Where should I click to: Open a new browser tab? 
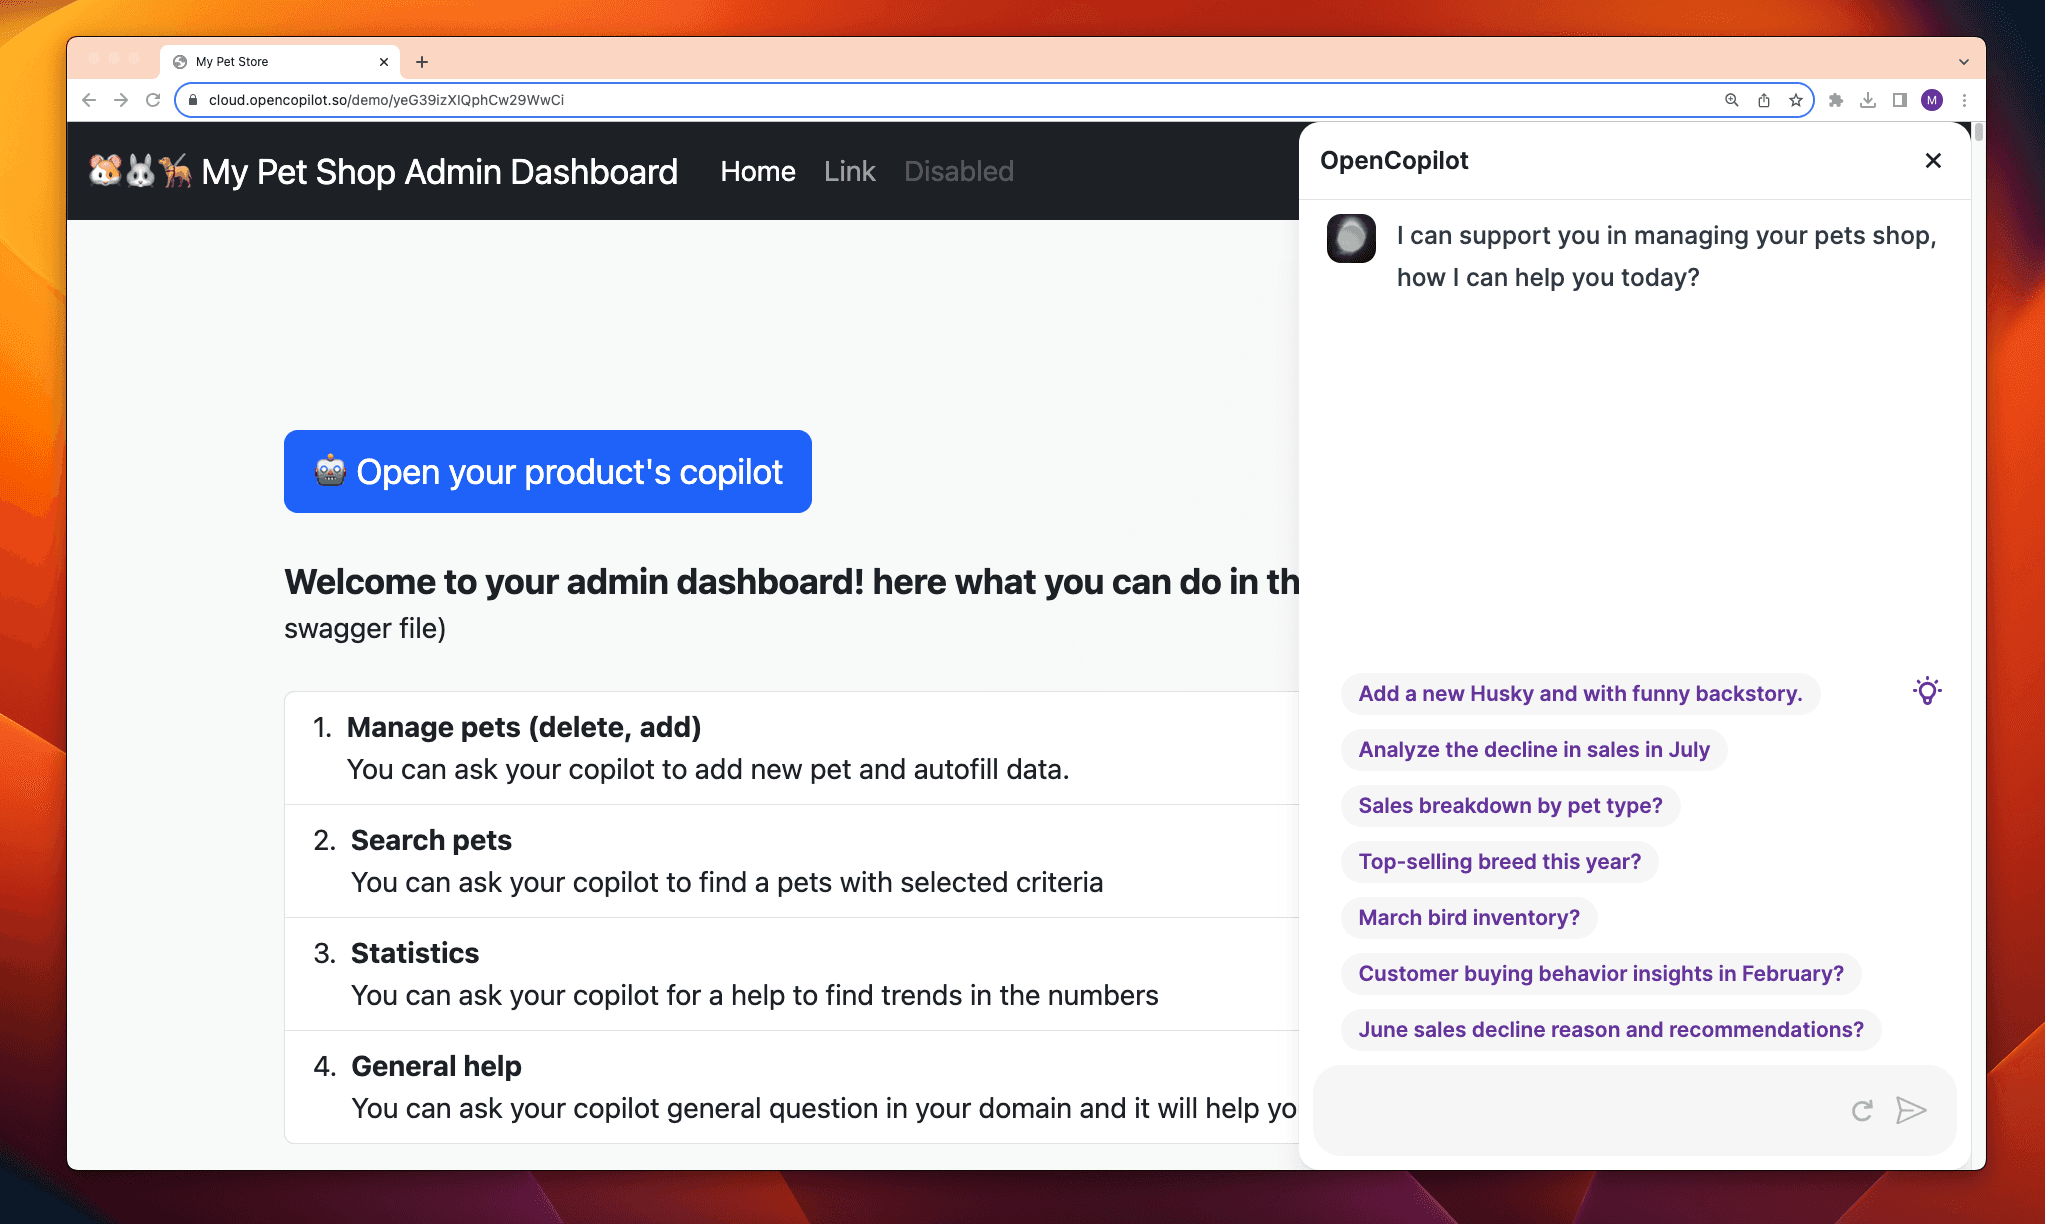(422, 62)
